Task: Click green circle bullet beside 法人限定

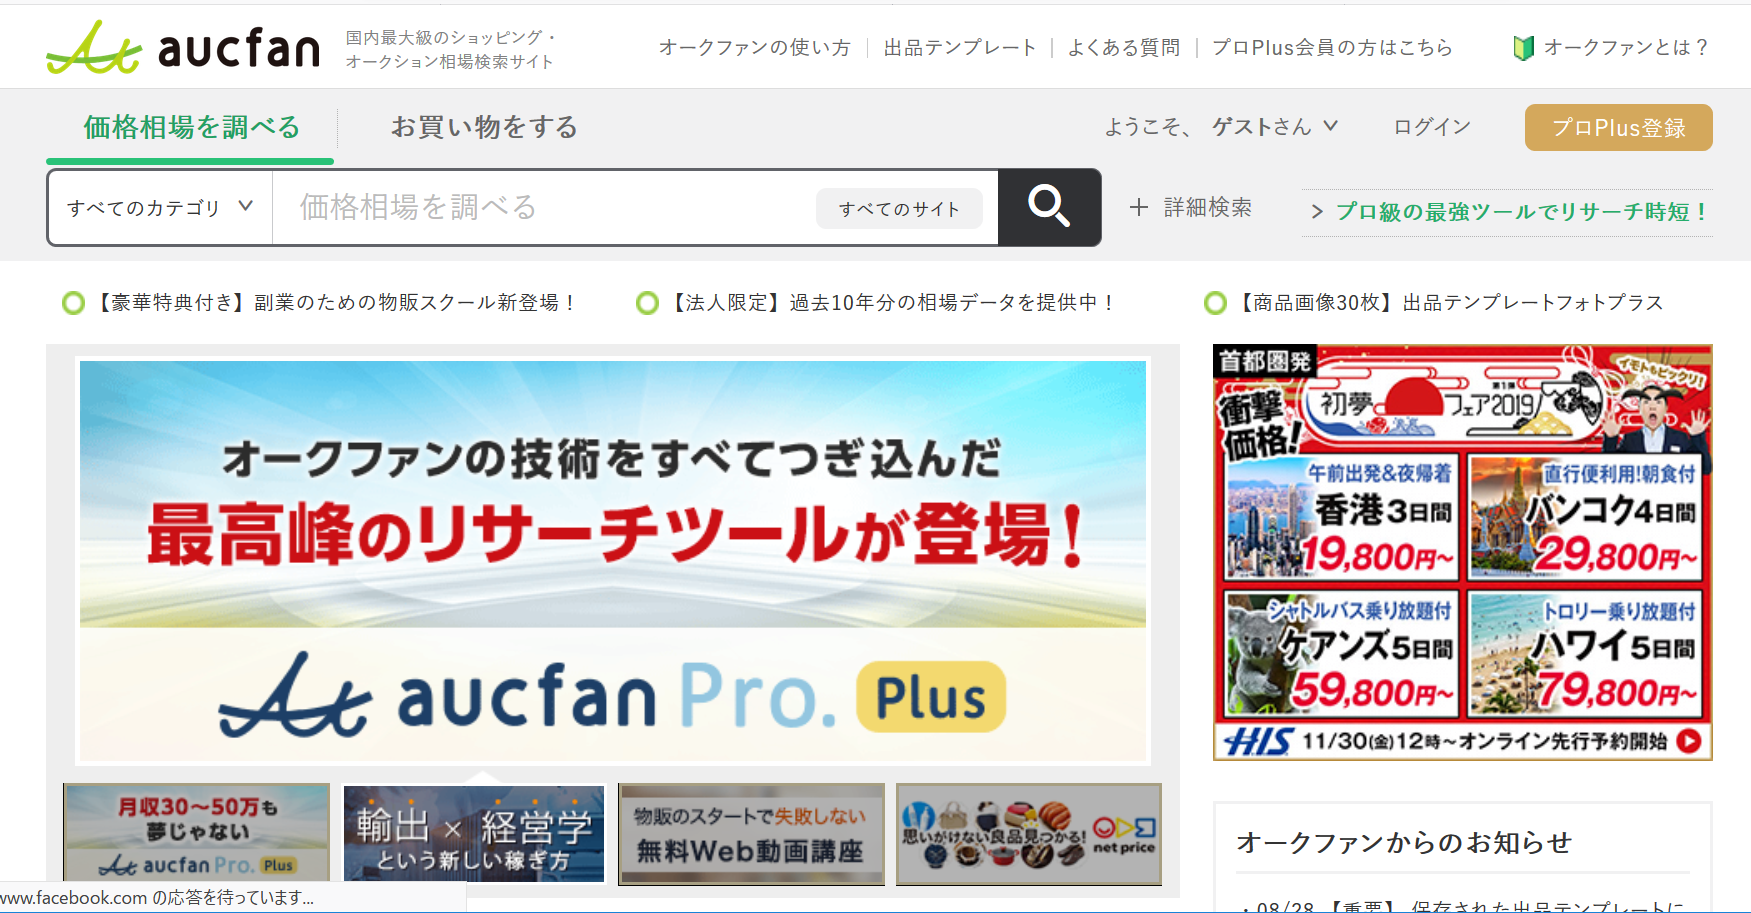Action: pyautogui.click(x=647, y=303)
